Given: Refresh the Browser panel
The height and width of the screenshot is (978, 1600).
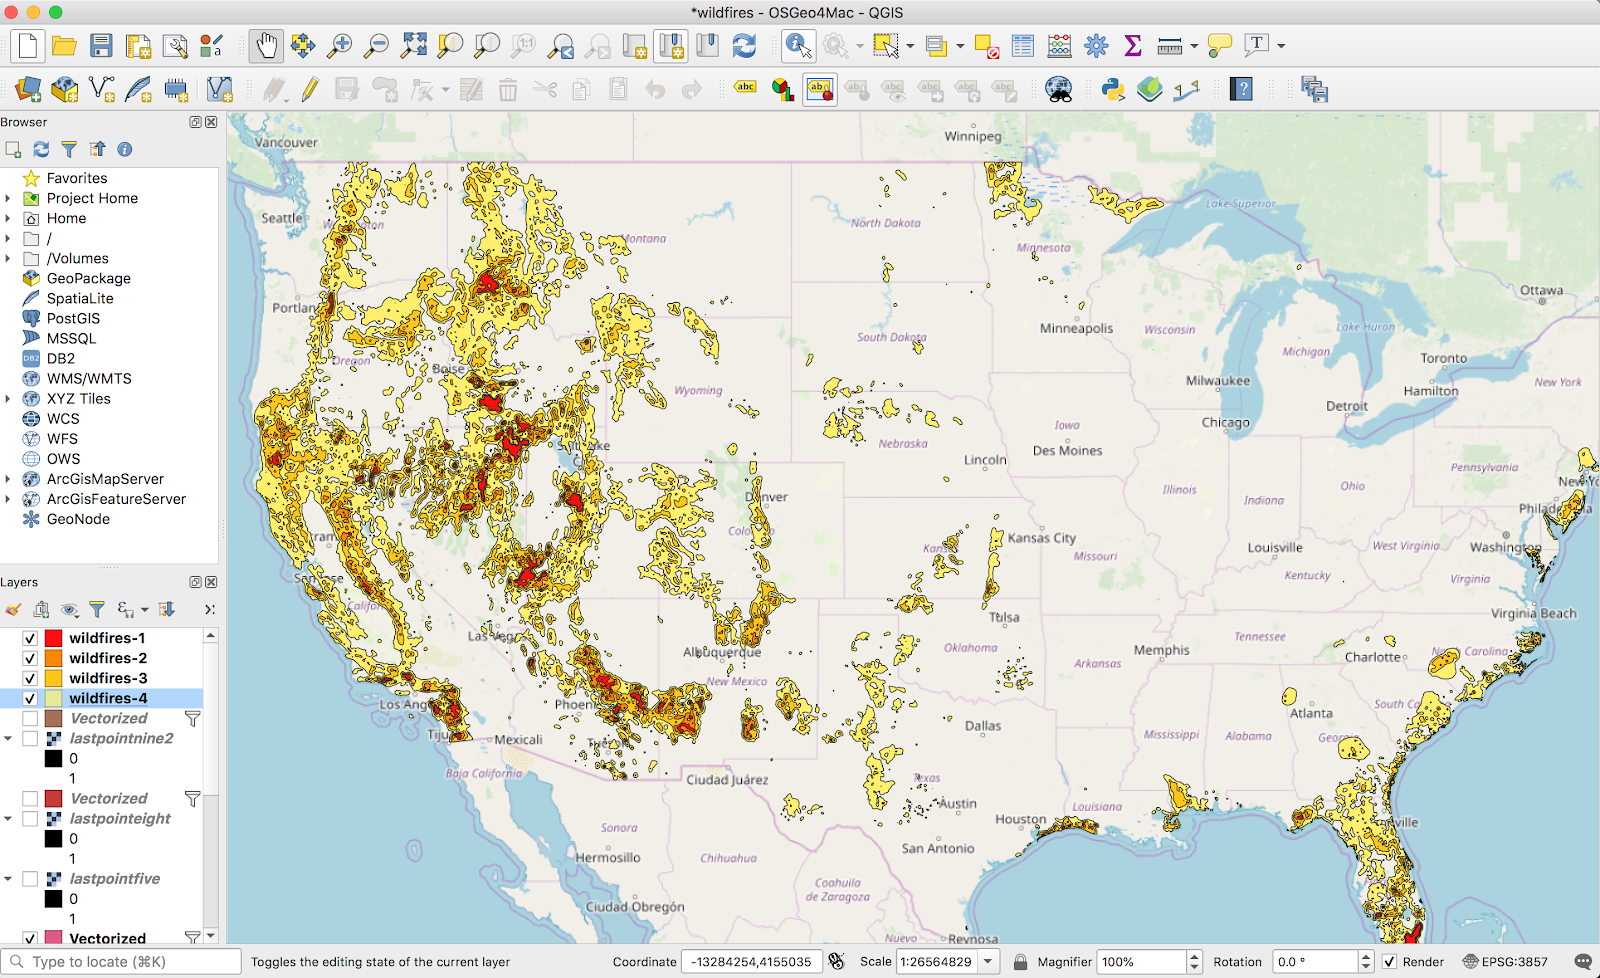Looking at the screenshot, I should click(x=41, y=149).
